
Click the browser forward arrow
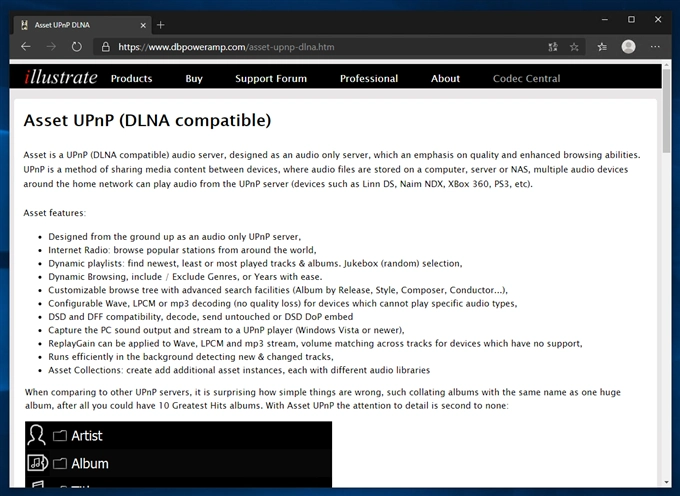coord(51,47)
